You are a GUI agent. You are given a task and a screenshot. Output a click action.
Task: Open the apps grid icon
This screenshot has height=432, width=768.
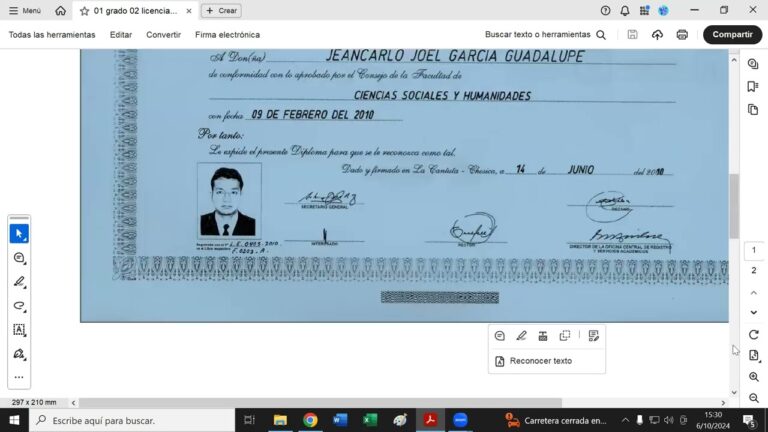644,10
